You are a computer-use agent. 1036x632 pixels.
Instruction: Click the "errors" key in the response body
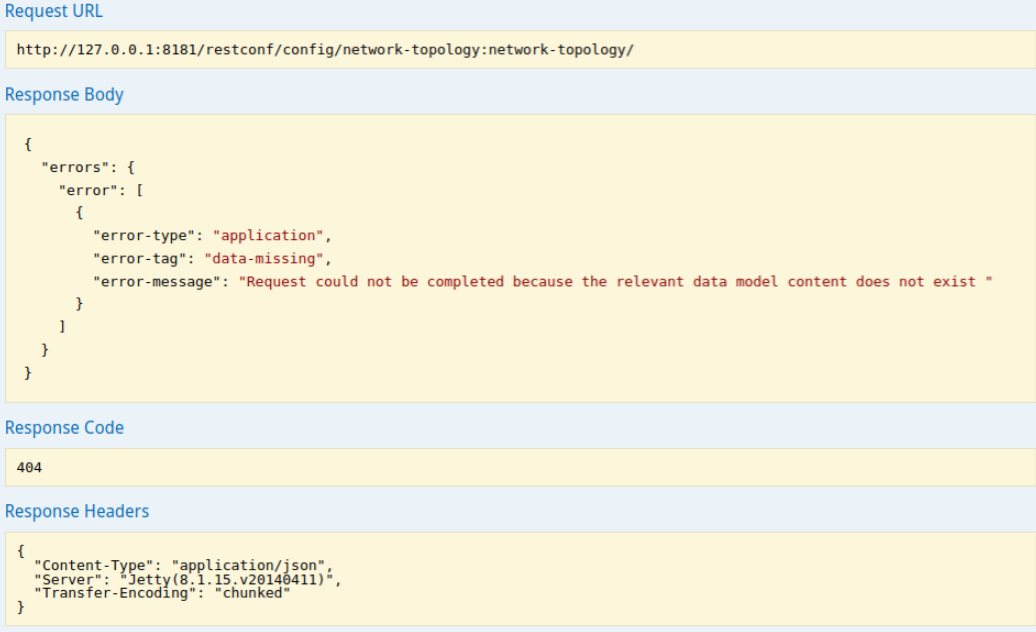[71, 167]
